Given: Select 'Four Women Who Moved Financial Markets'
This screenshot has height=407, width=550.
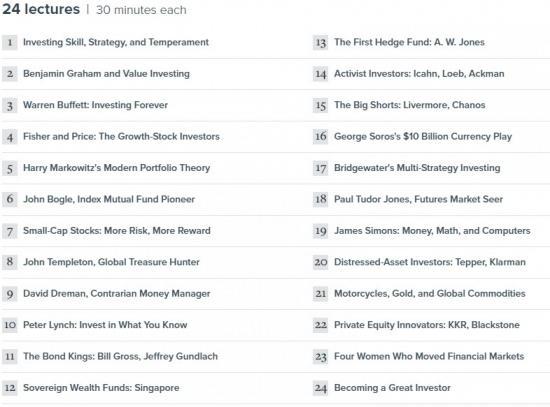Looking at the screenshot, I should 429,356.
